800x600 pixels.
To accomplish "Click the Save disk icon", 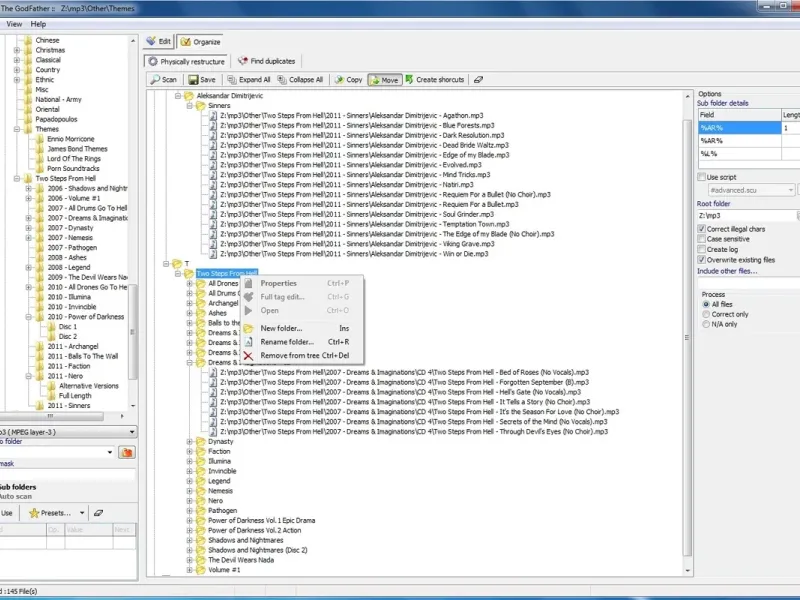I will tap(193, 80).
